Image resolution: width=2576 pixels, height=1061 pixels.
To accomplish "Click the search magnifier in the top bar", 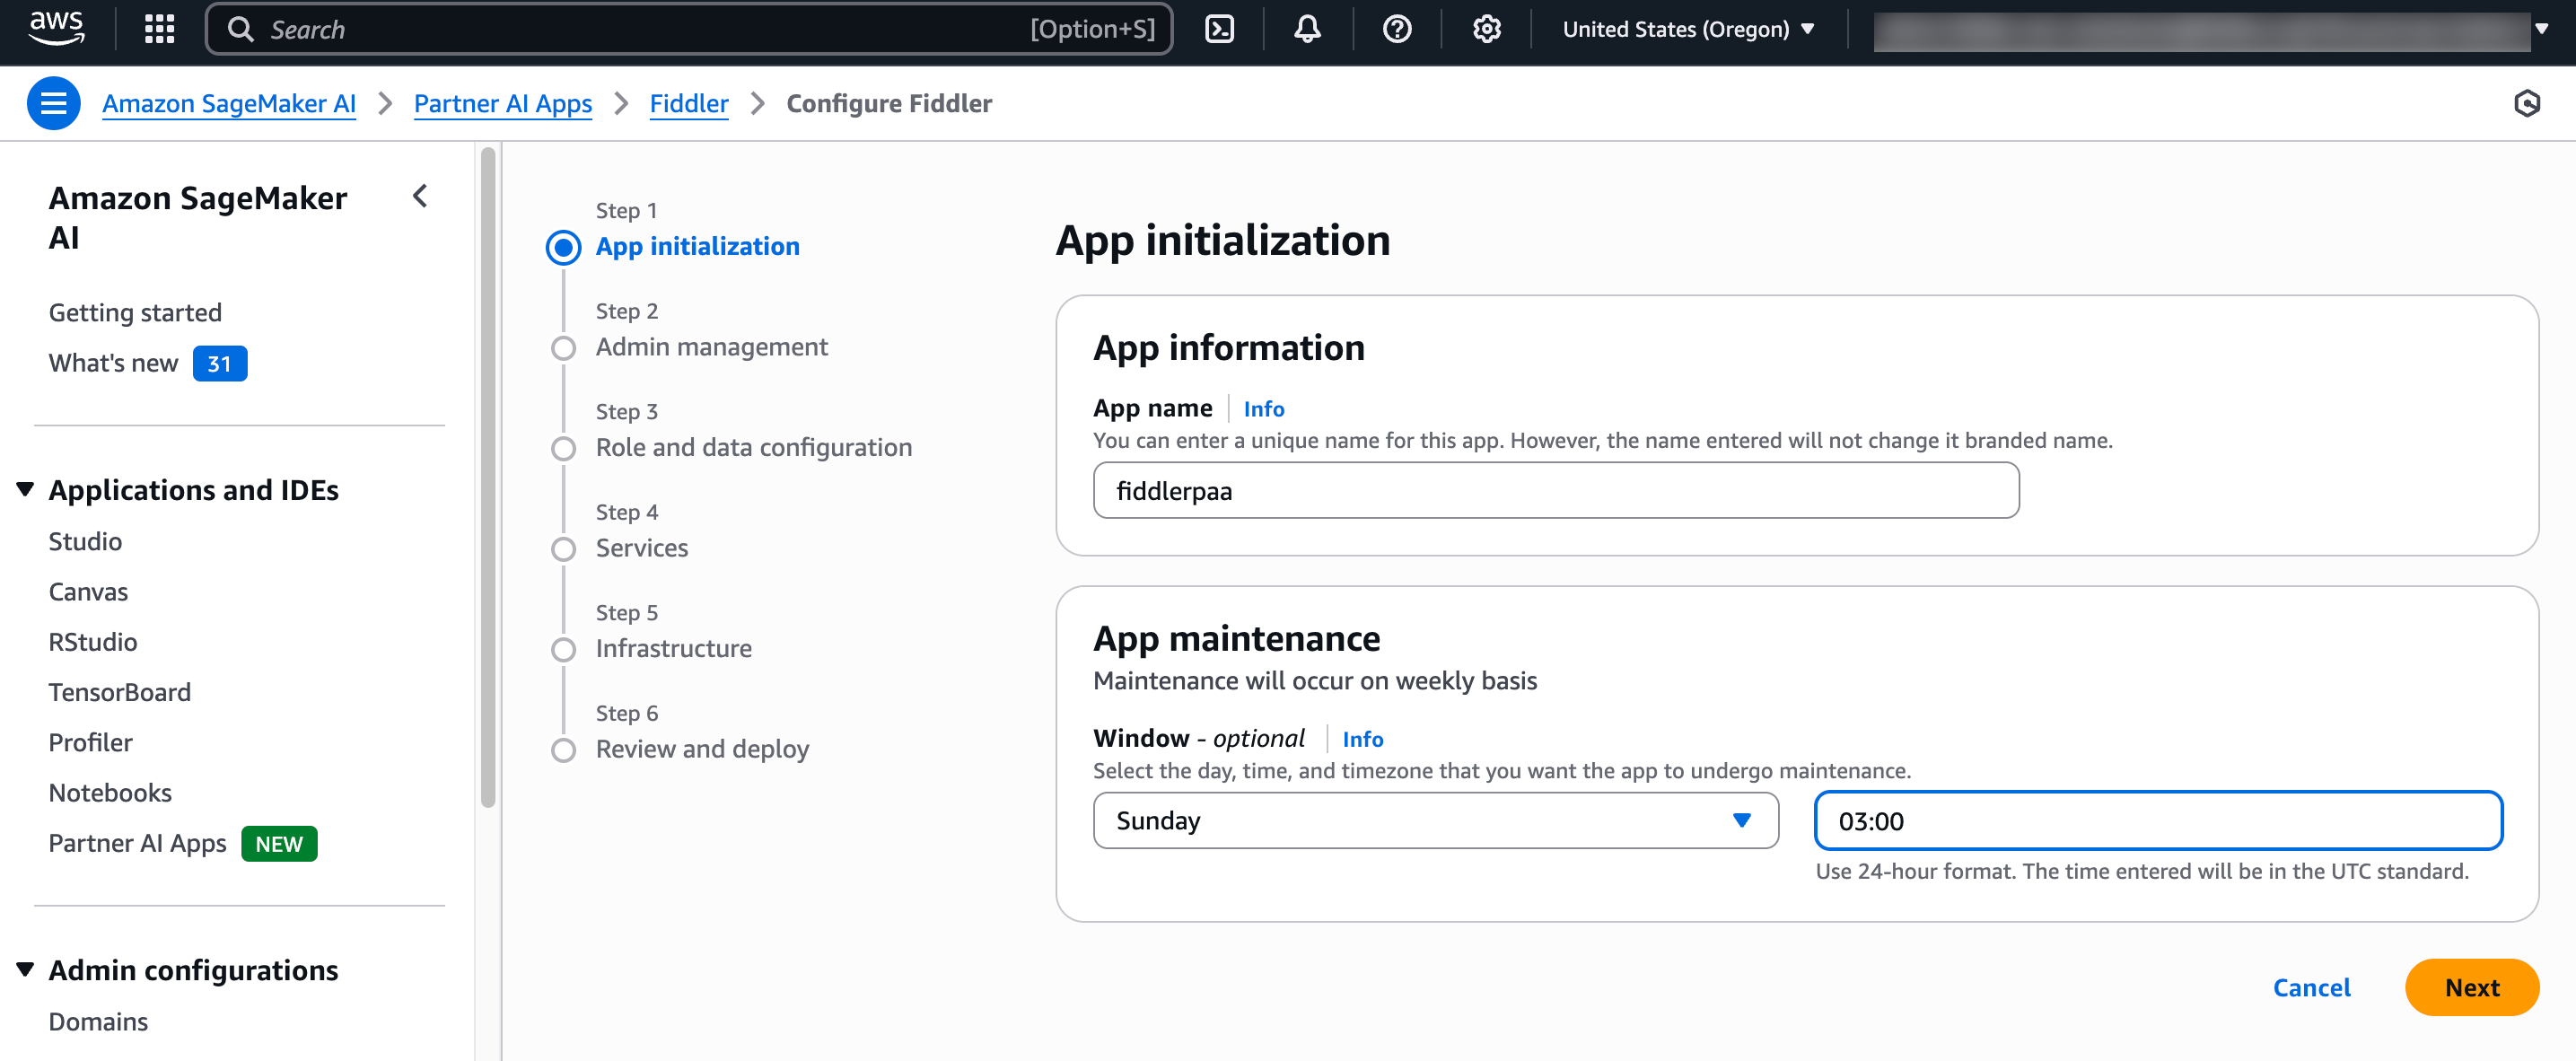I will [x=240, y=29].
